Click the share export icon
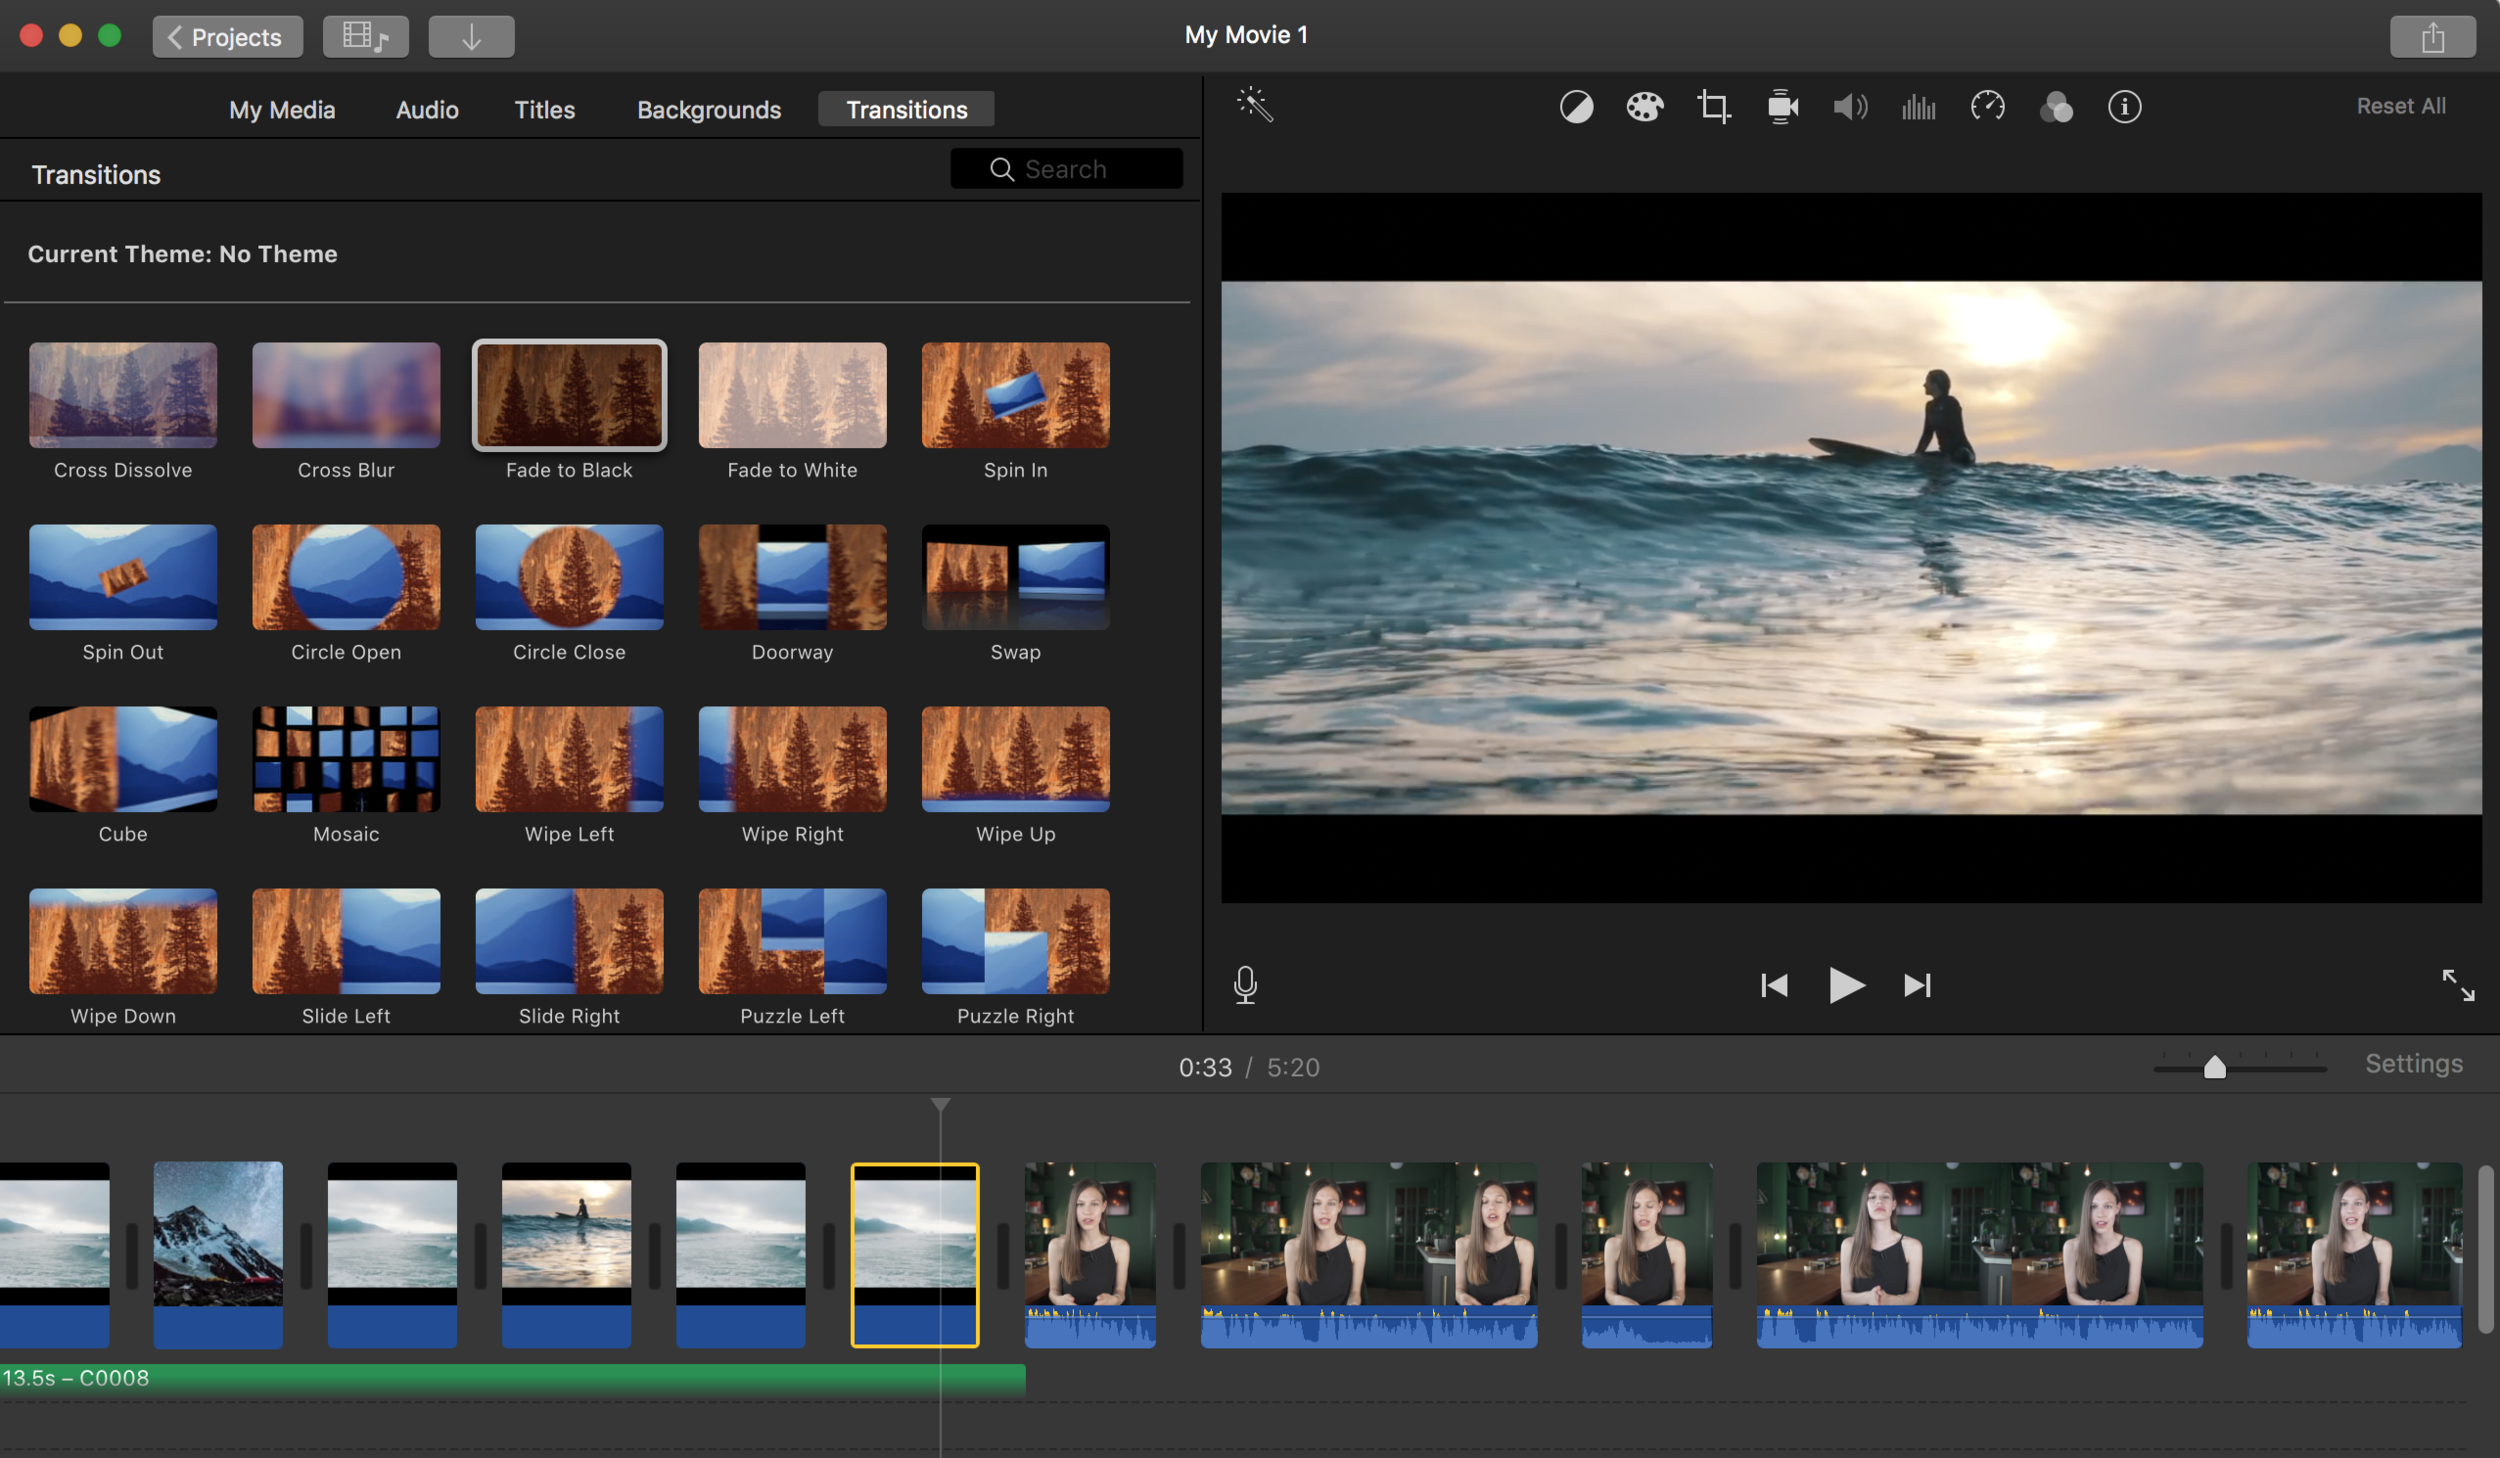This screenshot has width=2500, height=1458. pyautogui.click(x=2432, y=37)
